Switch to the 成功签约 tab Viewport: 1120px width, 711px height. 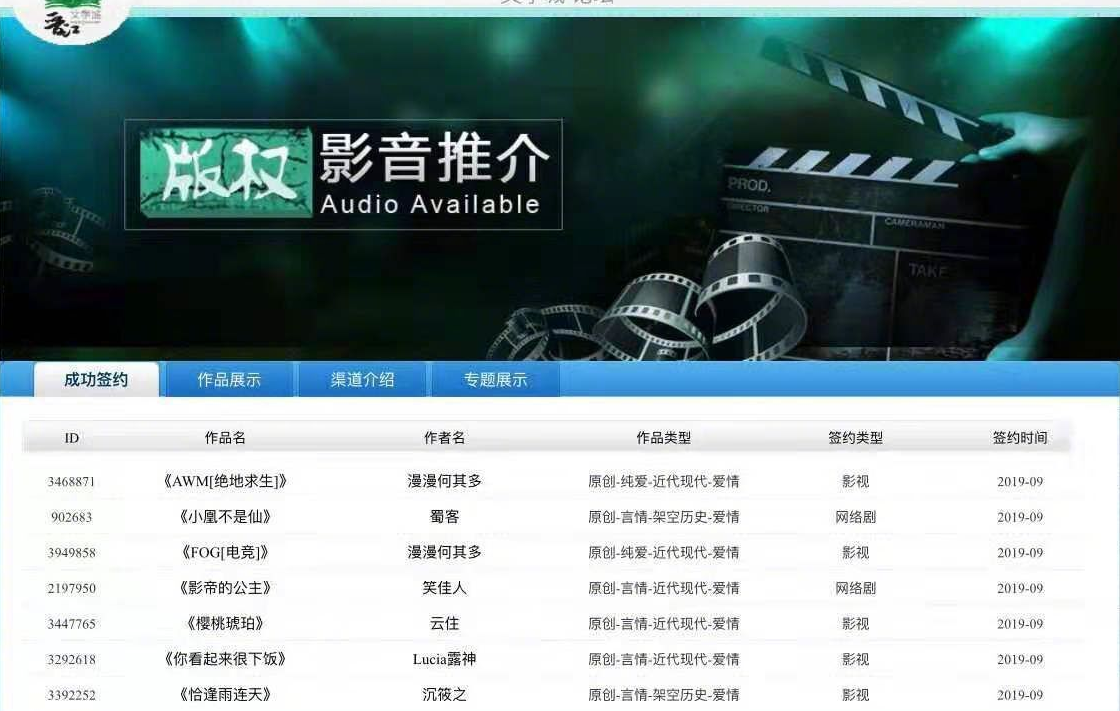[96, 380]
